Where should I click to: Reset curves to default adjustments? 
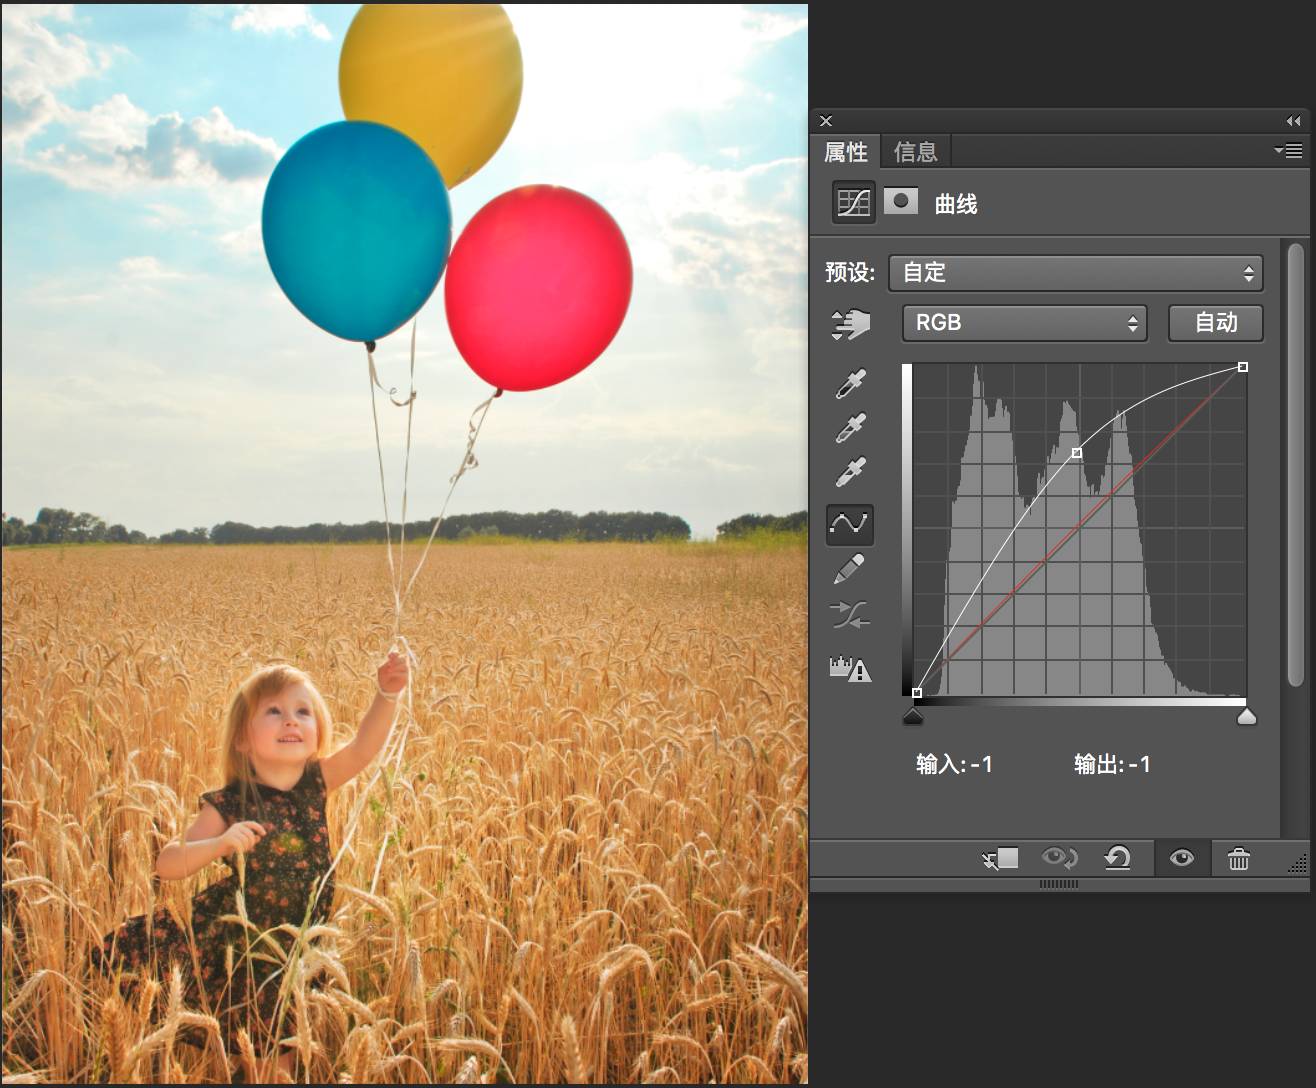pyautogui.click(x=1118, y=859)
